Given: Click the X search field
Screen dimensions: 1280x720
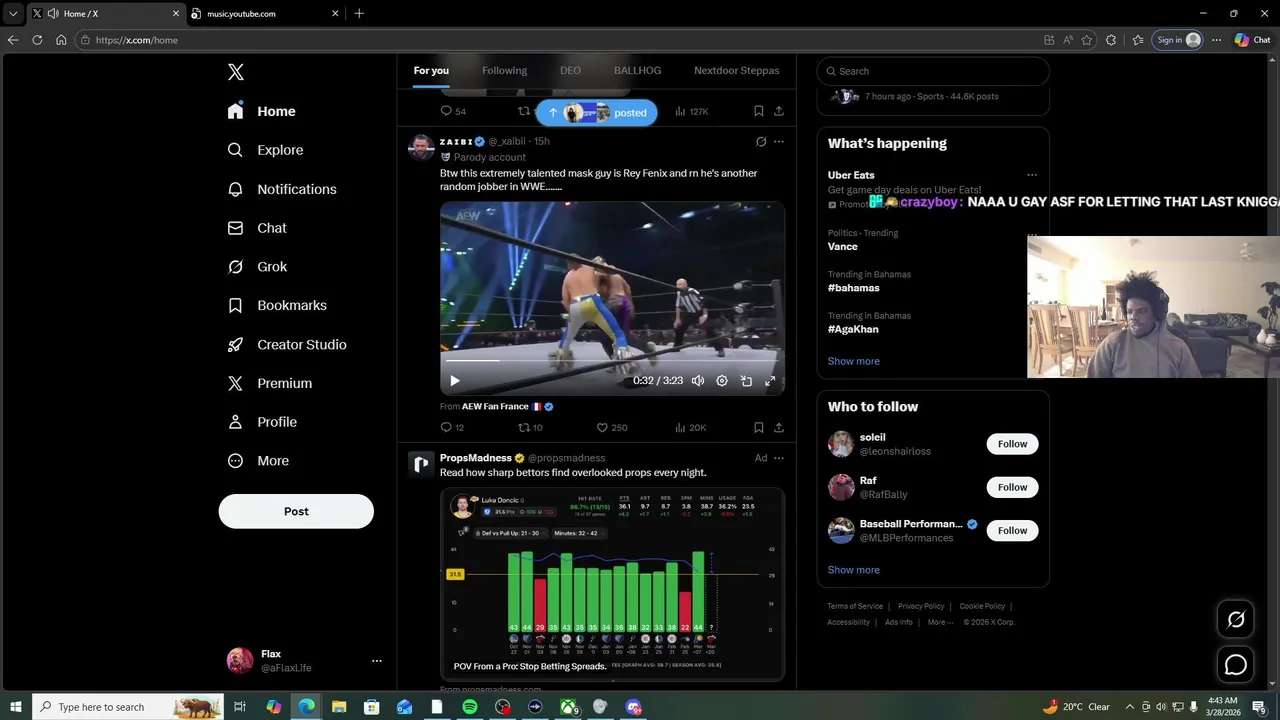Looking at the screenshot, I should tap(933, 71).
